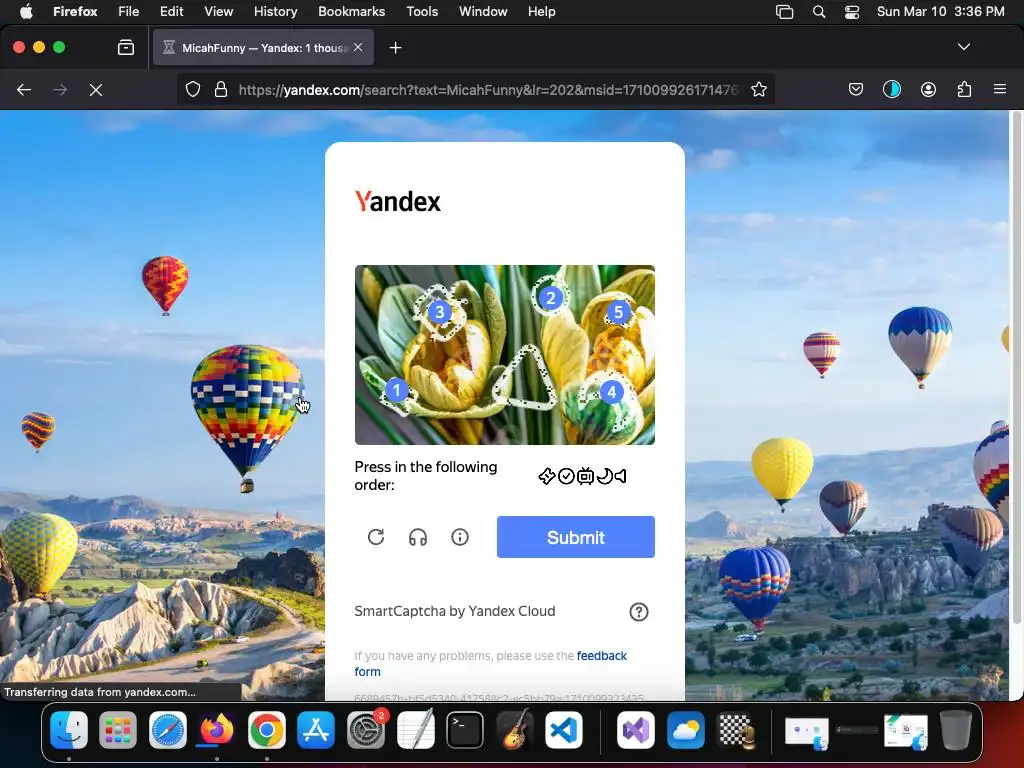
Task: Open Firefox application hamburger menu
Action: tap(999, 89)
